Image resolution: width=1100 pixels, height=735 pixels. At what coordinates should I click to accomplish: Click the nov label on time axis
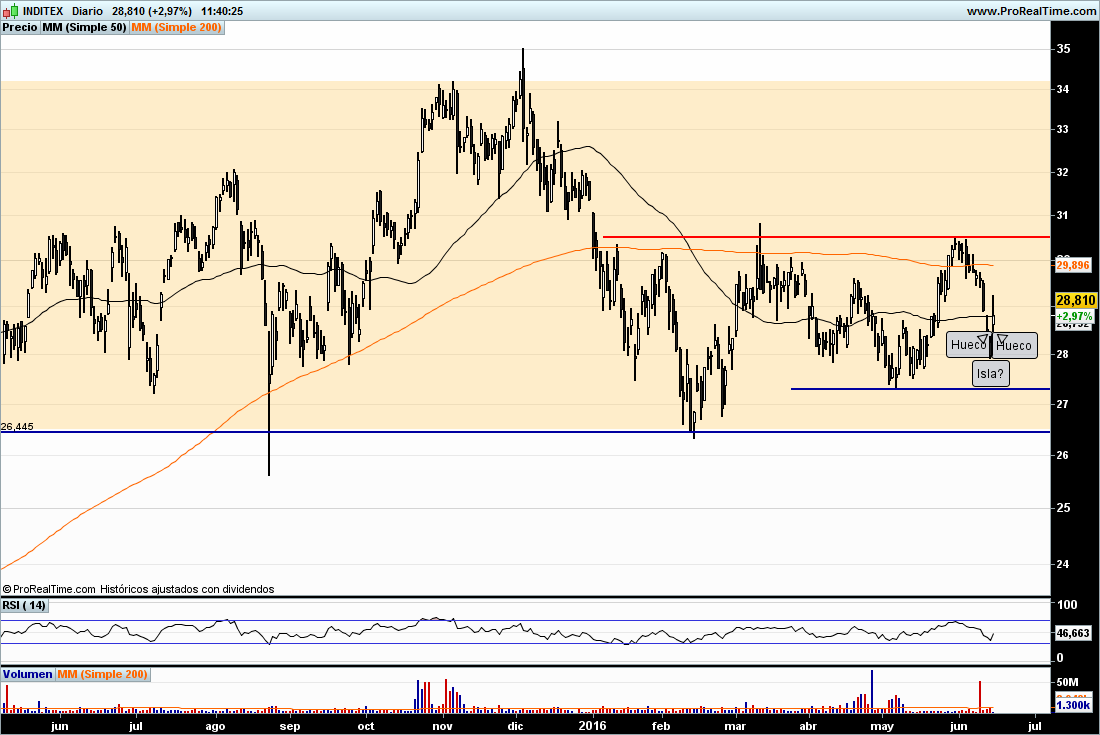(x=442, y=726)
